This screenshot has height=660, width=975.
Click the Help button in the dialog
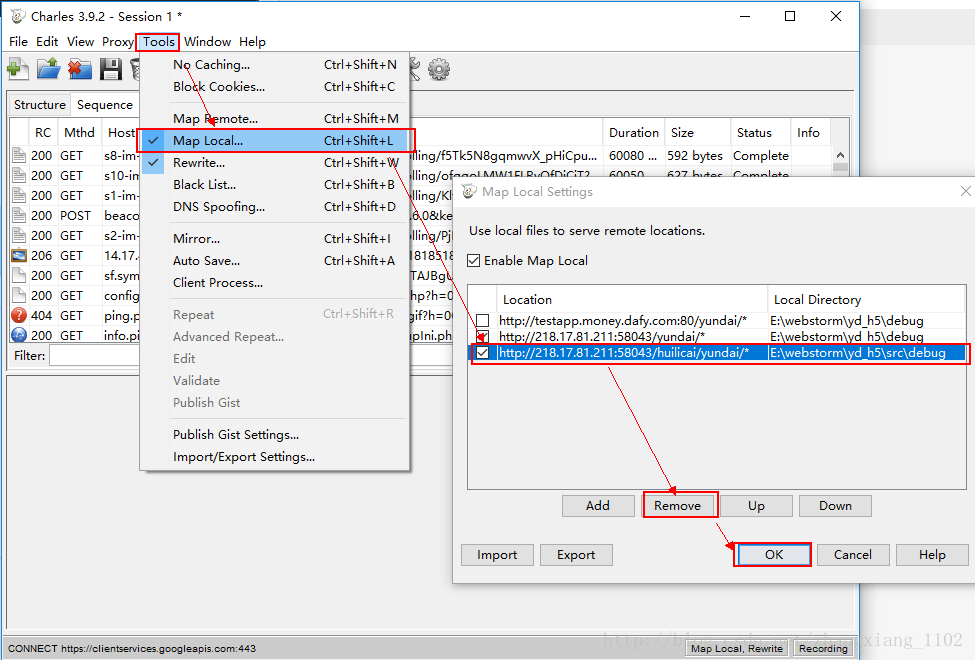(x=932, y=555)
